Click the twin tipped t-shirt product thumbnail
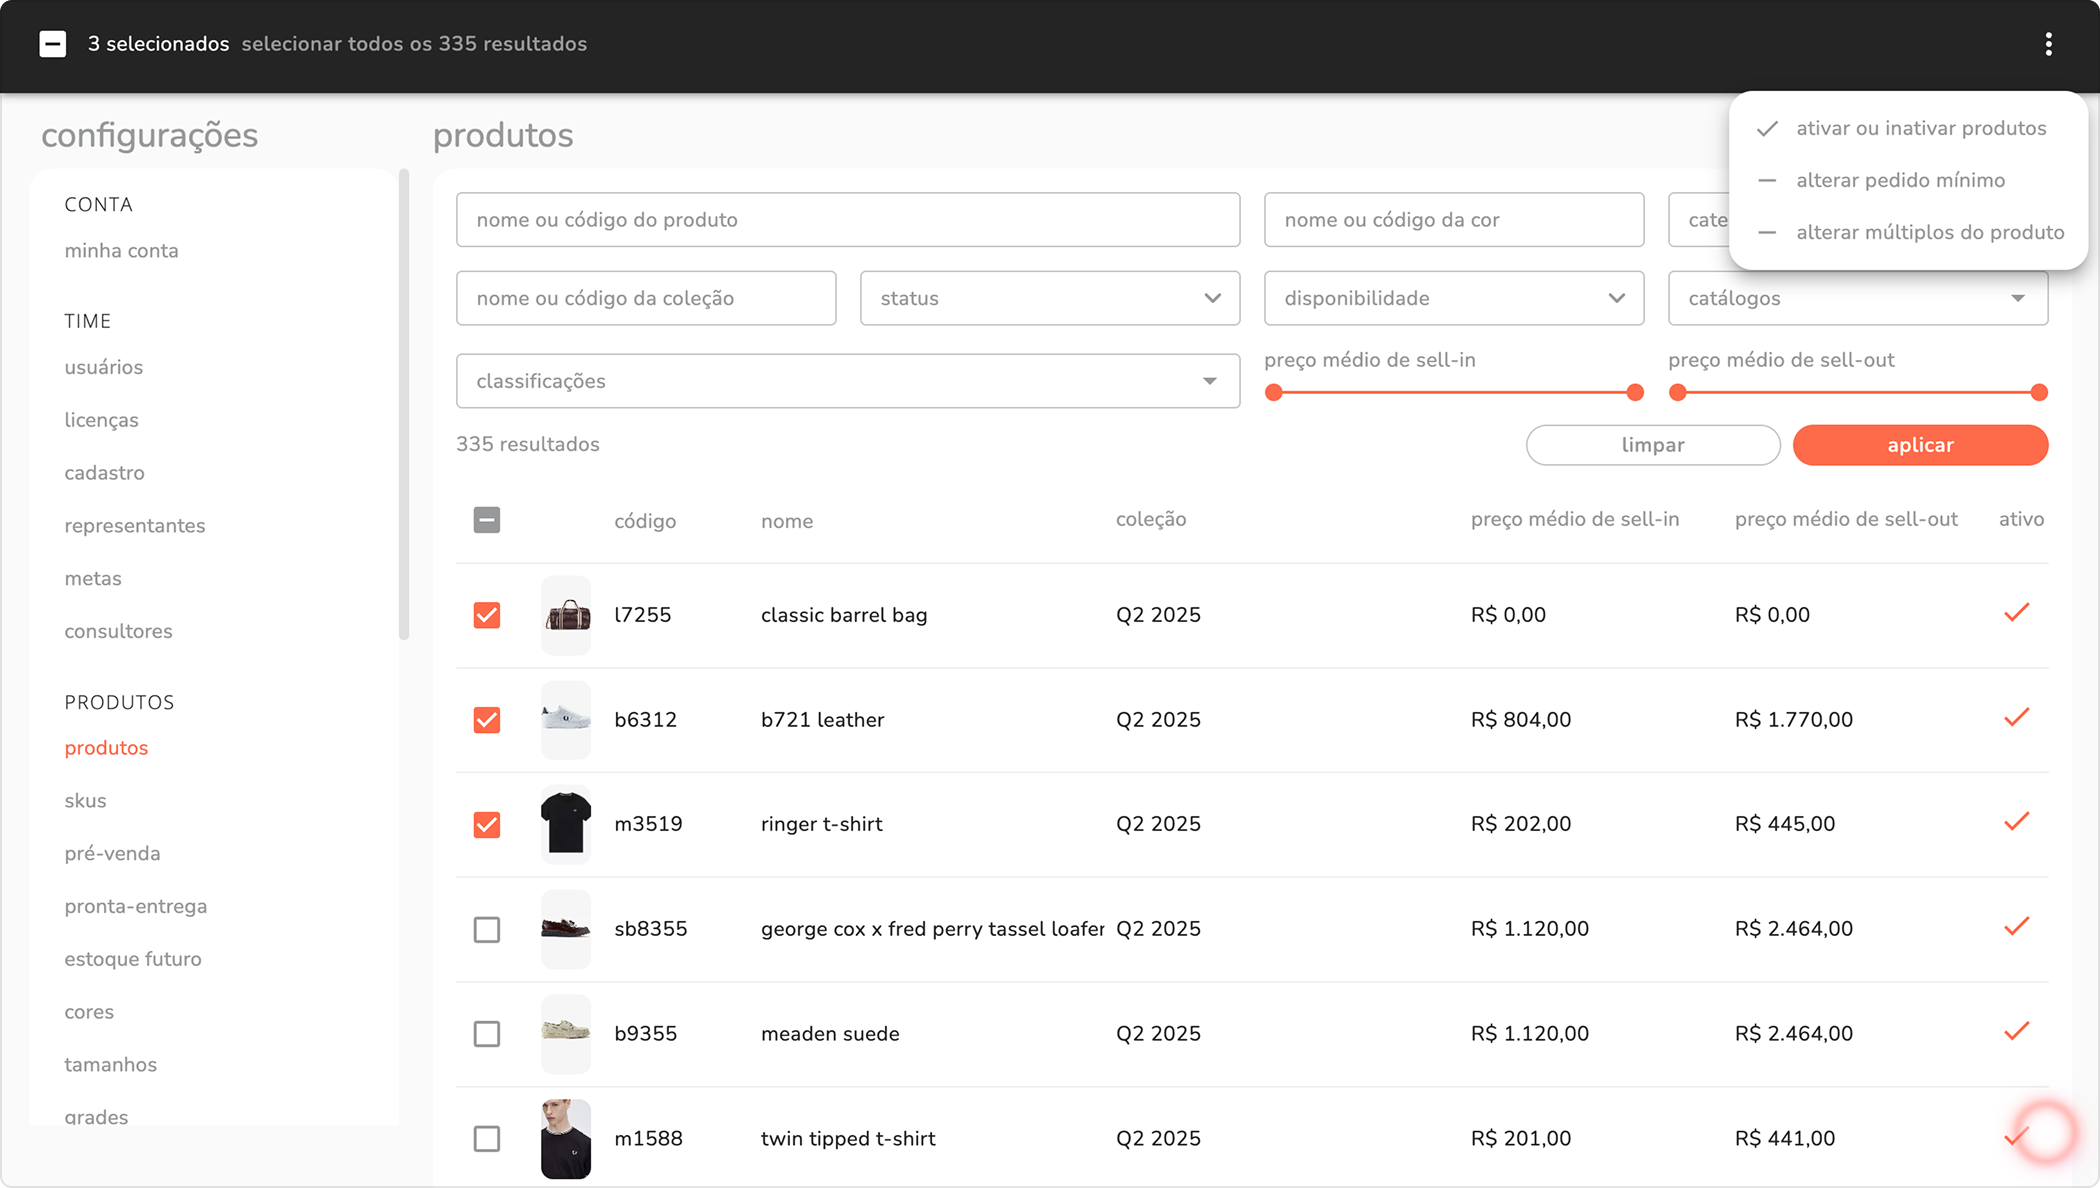The height and width of the screenshot is (1188, 2100). [566, 1138]
